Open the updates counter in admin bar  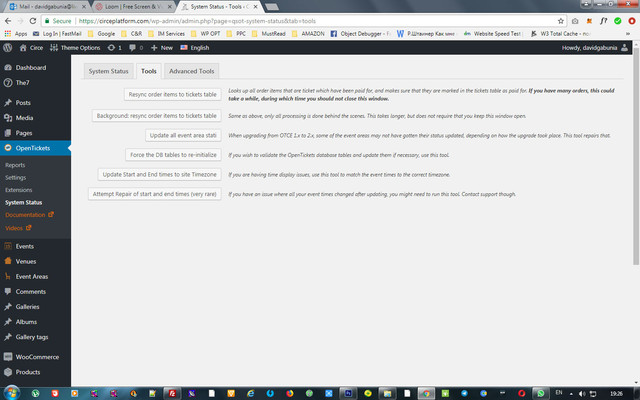point(114,48)
